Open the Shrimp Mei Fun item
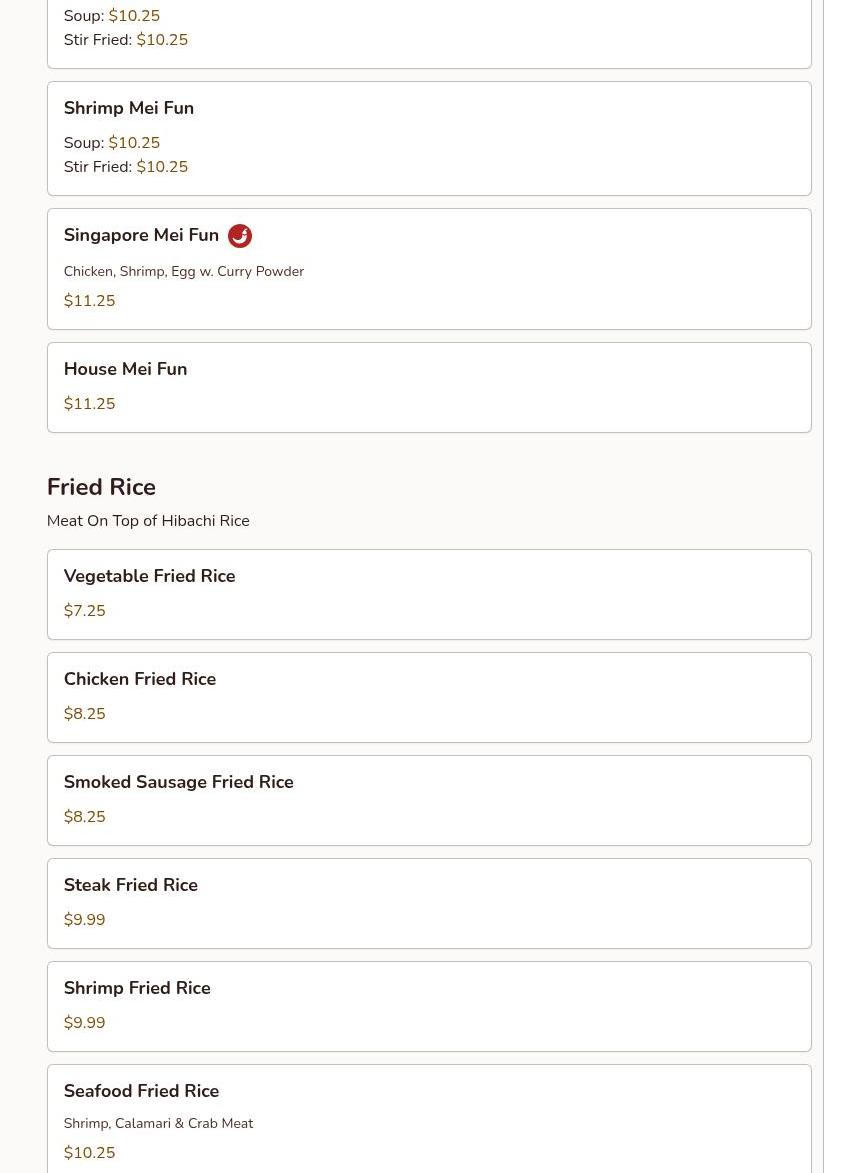This screenshot has height=1173, width=844. 429,138
